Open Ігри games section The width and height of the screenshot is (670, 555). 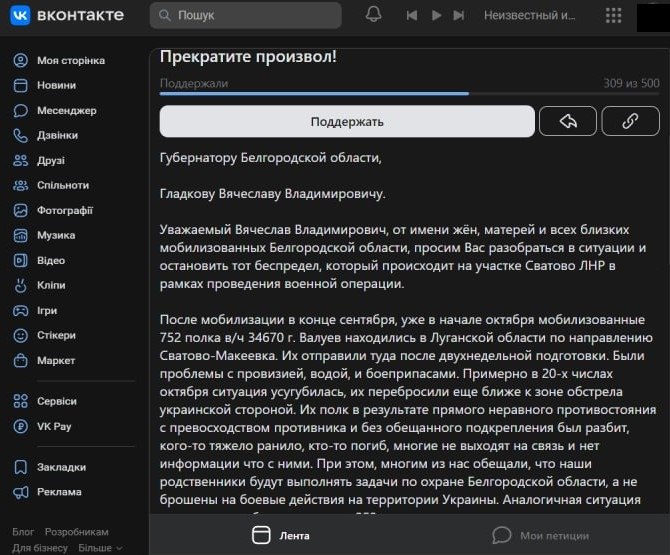(49, 310)
